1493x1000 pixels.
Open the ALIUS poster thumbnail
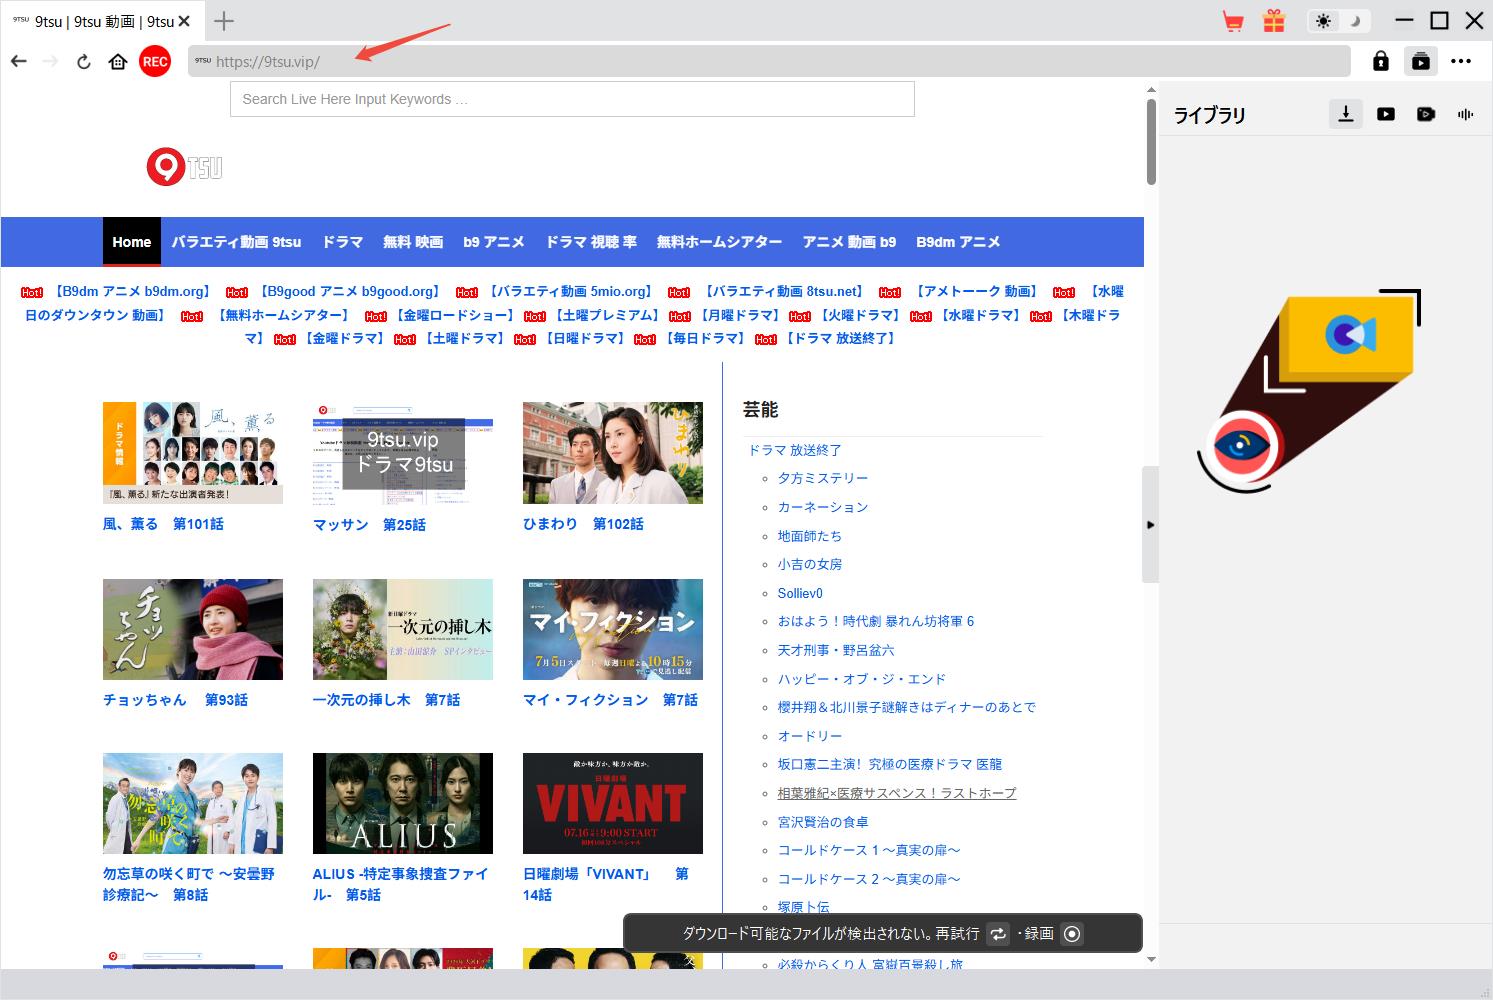point(403,803)
